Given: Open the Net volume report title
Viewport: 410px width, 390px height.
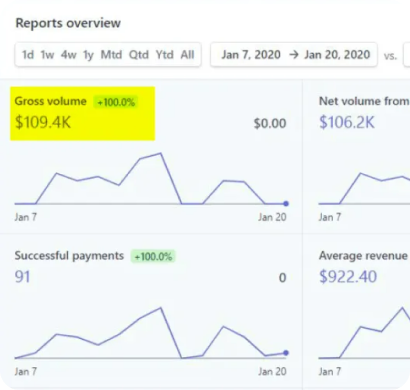Looking at the screenshot, I should [x=364, y=101].
